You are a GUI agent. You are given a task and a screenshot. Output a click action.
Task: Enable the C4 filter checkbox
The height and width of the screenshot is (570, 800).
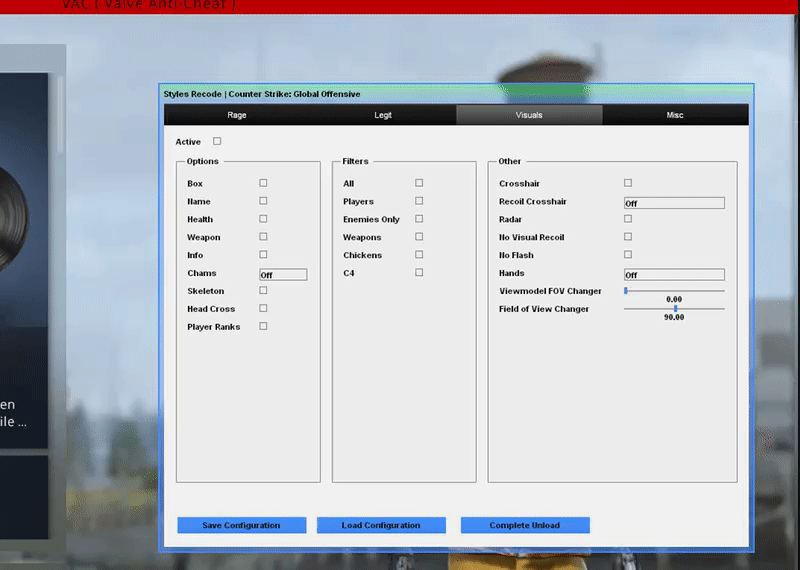(419, 272)
